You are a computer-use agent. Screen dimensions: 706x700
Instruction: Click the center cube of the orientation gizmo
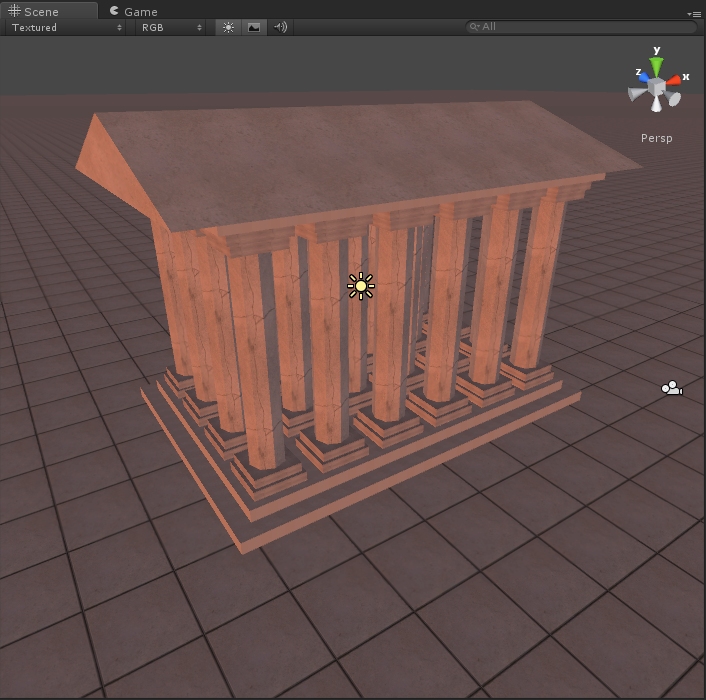[x=656, y=89]
